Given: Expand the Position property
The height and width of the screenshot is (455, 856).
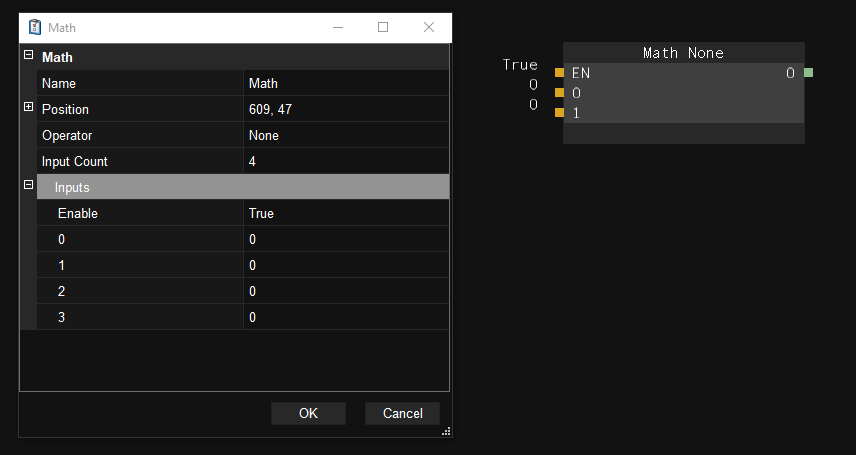Looking at the screenshot, I should click(28, 108).
